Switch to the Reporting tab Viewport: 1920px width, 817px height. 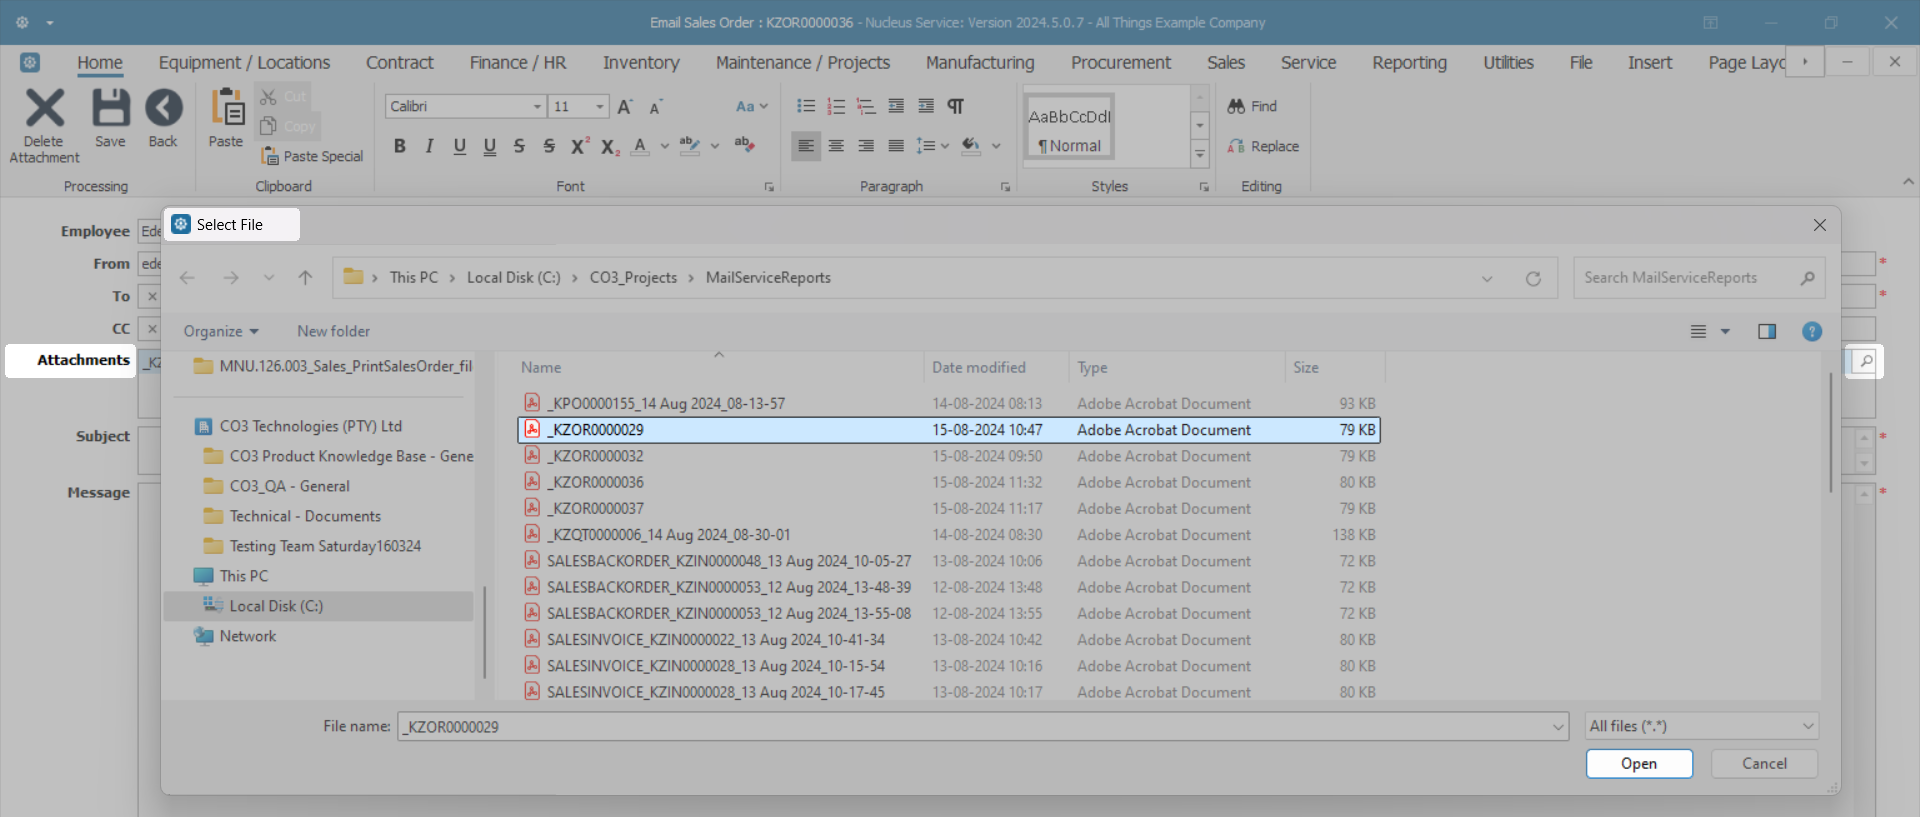(1409, 62)
